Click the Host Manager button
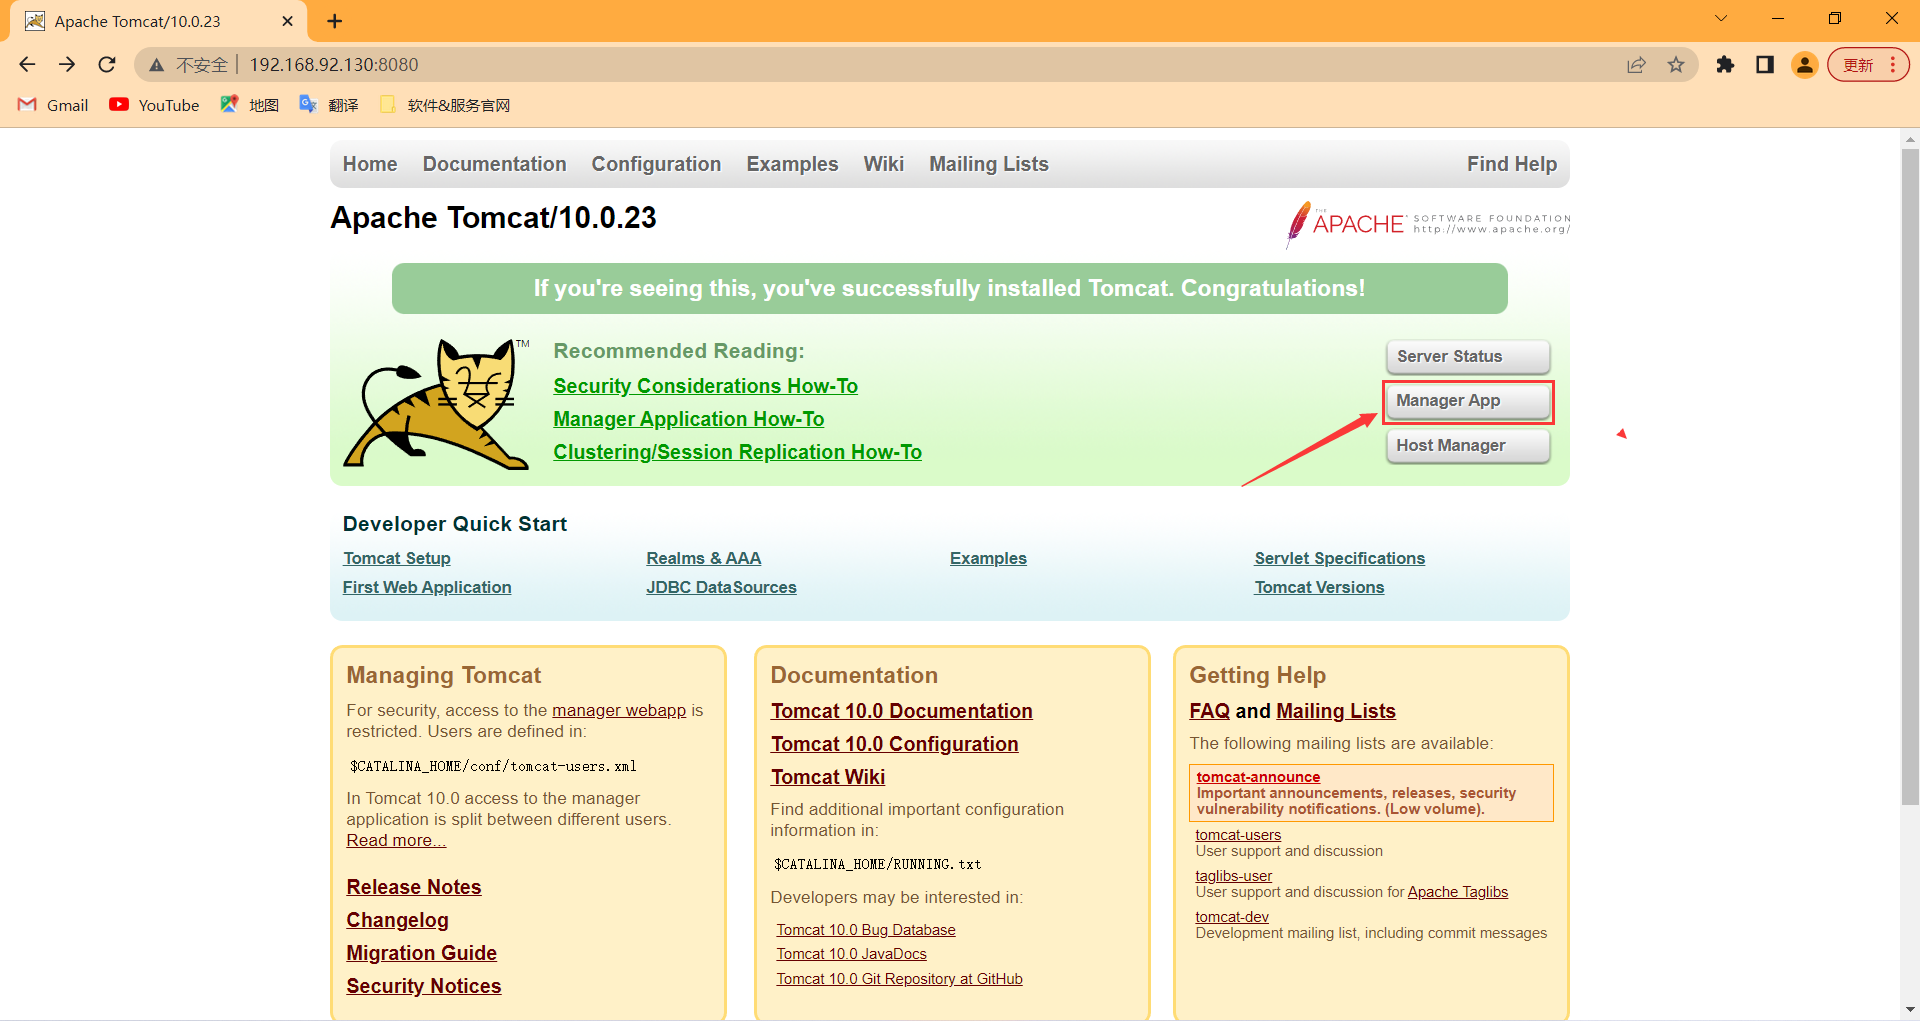Viewport: 1920px width, 1021px height. coord(1468,445)
